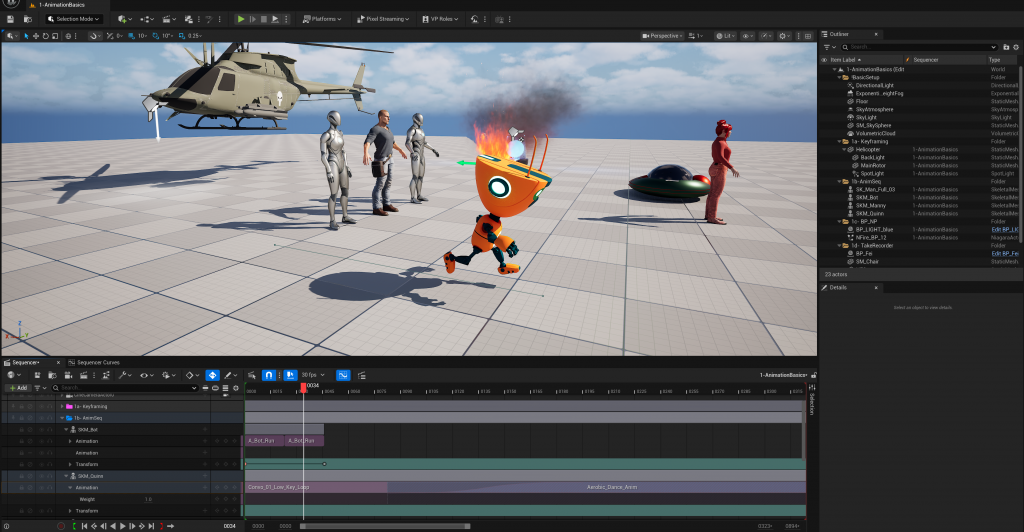Select the rotate transform tool
Viewport: 1024px width, 532px height.
(46, 36)
